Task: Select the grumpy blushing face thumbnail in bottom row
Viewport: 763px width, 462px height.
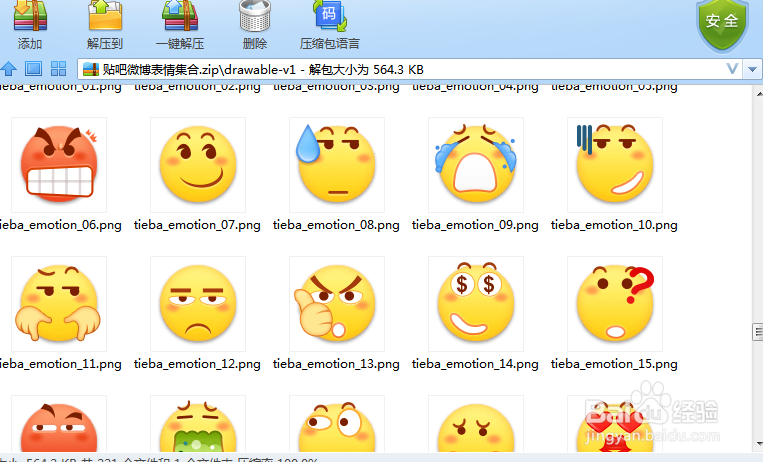Action: pos(476,424)
